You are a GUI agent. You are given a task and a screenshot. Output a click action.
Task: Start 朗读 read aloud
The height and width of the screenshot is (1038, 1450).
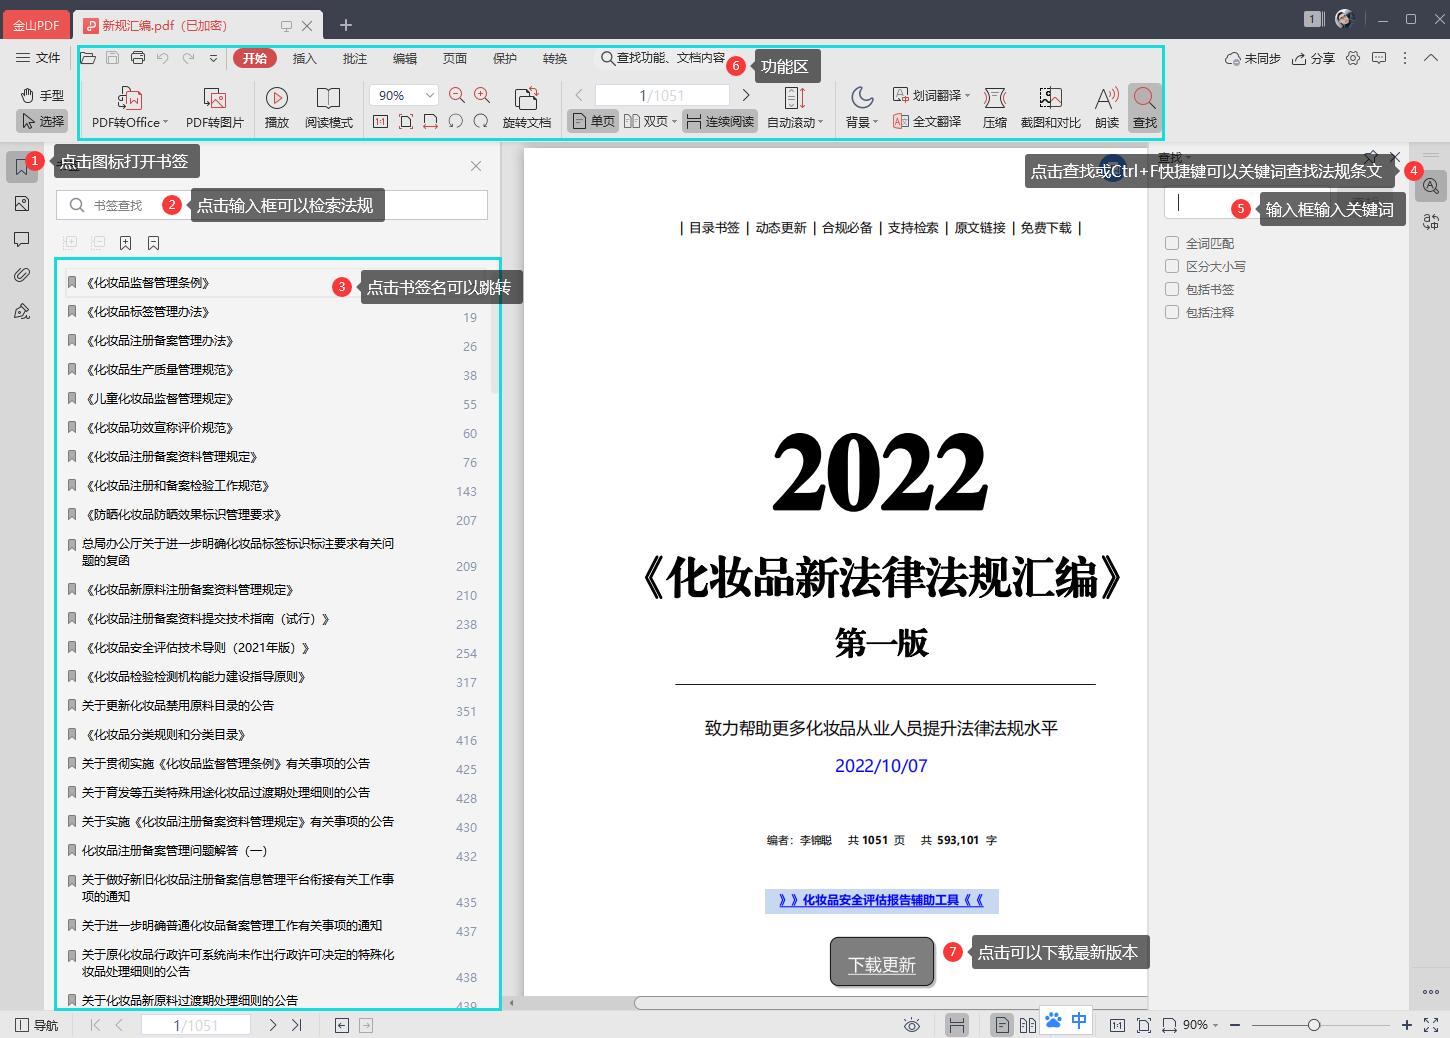1107,107
